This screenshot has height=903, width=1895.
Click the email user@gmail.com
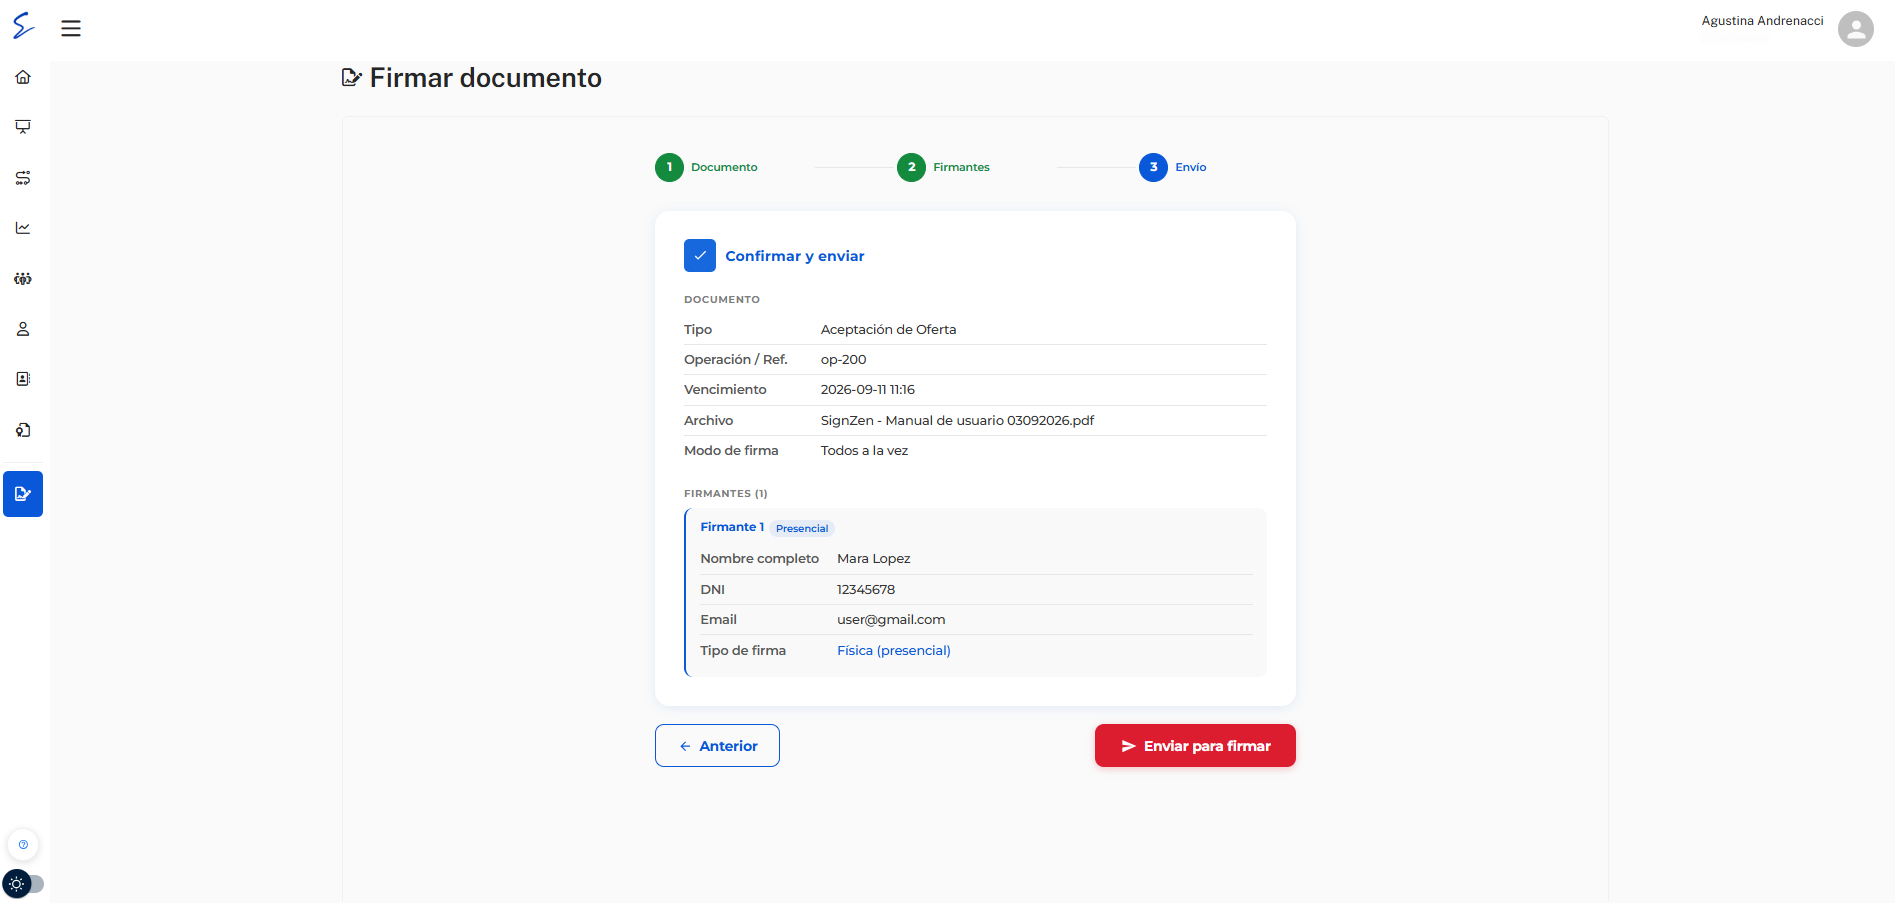point(891,620)
